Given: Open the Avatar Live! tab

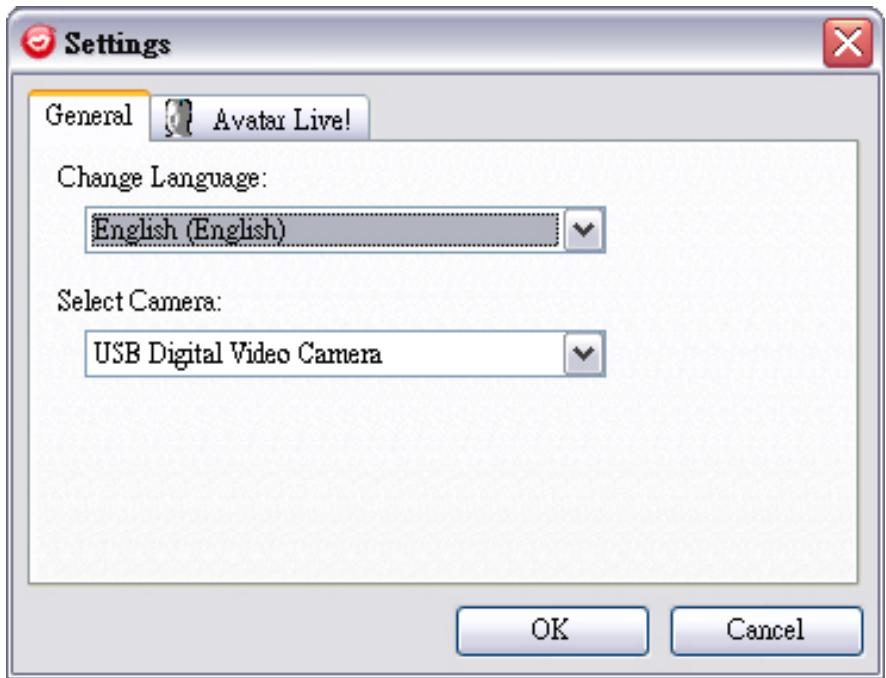Looking at the screenshot, I should (x=260, y=118).
